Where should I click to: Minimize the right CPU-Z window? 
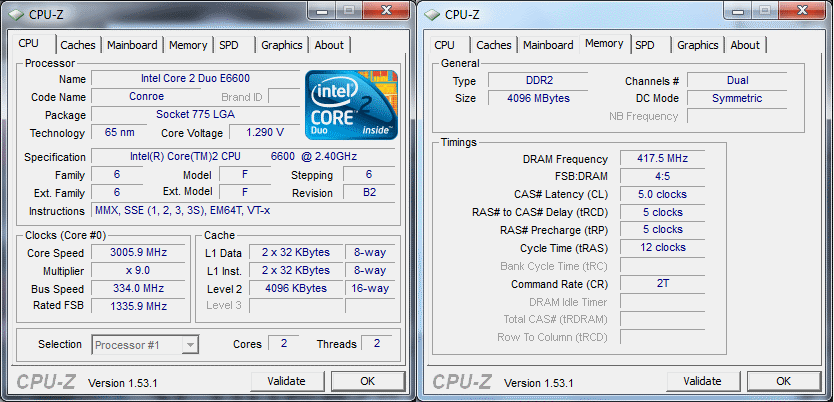(x=740, y=10)
